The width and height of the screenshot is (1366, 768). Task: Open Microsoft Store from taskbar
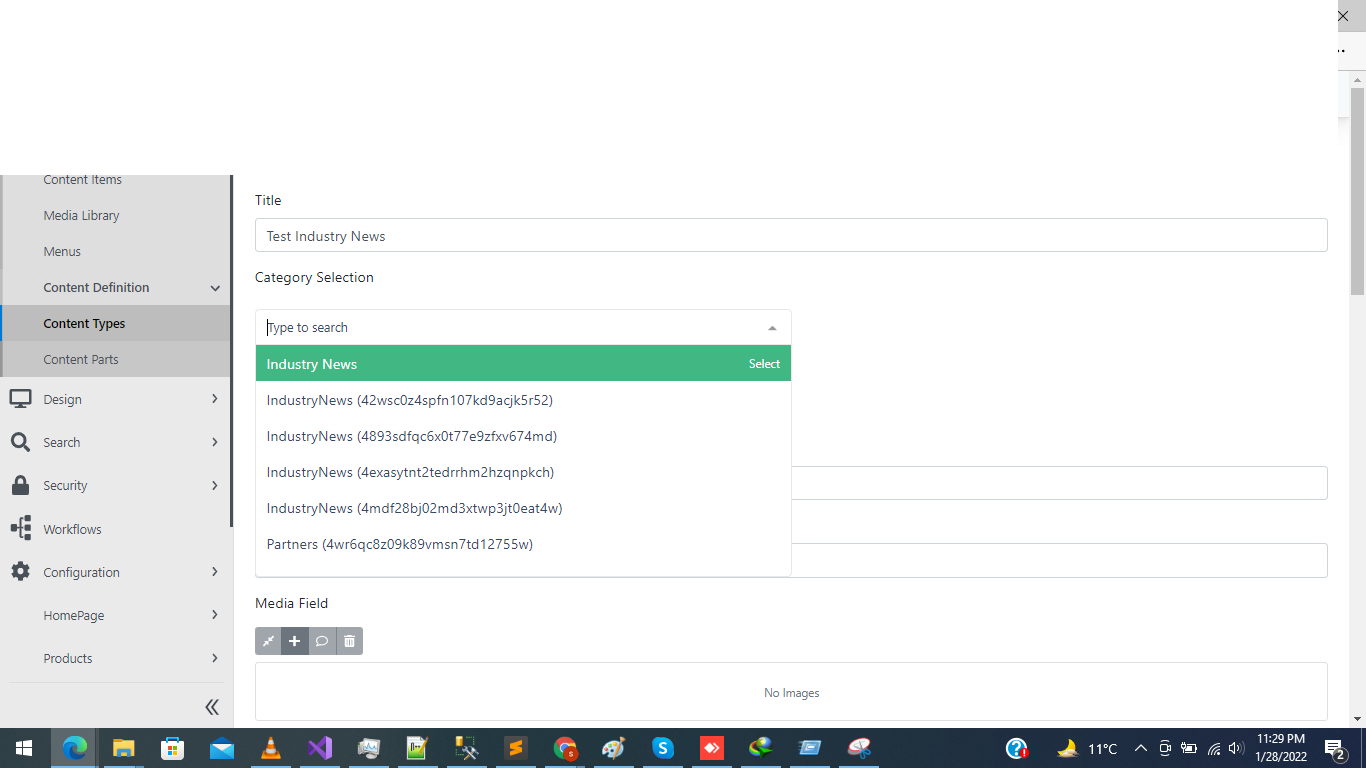pos(172,748)
